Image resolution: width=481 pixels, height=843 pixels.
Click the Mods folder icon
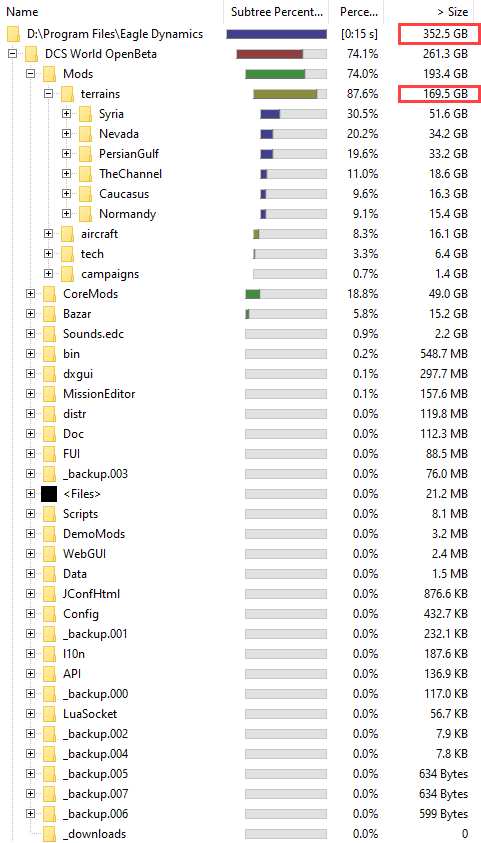click(49, 74)
